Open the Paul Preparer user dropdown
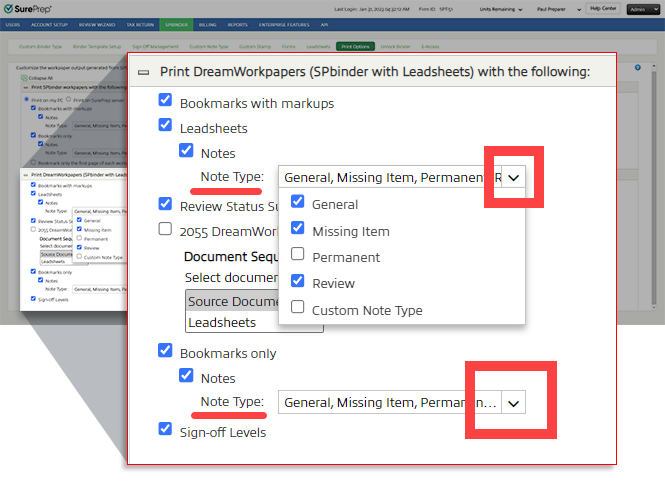This screenshot has width=665, height=487. click(x=558, y=9)
